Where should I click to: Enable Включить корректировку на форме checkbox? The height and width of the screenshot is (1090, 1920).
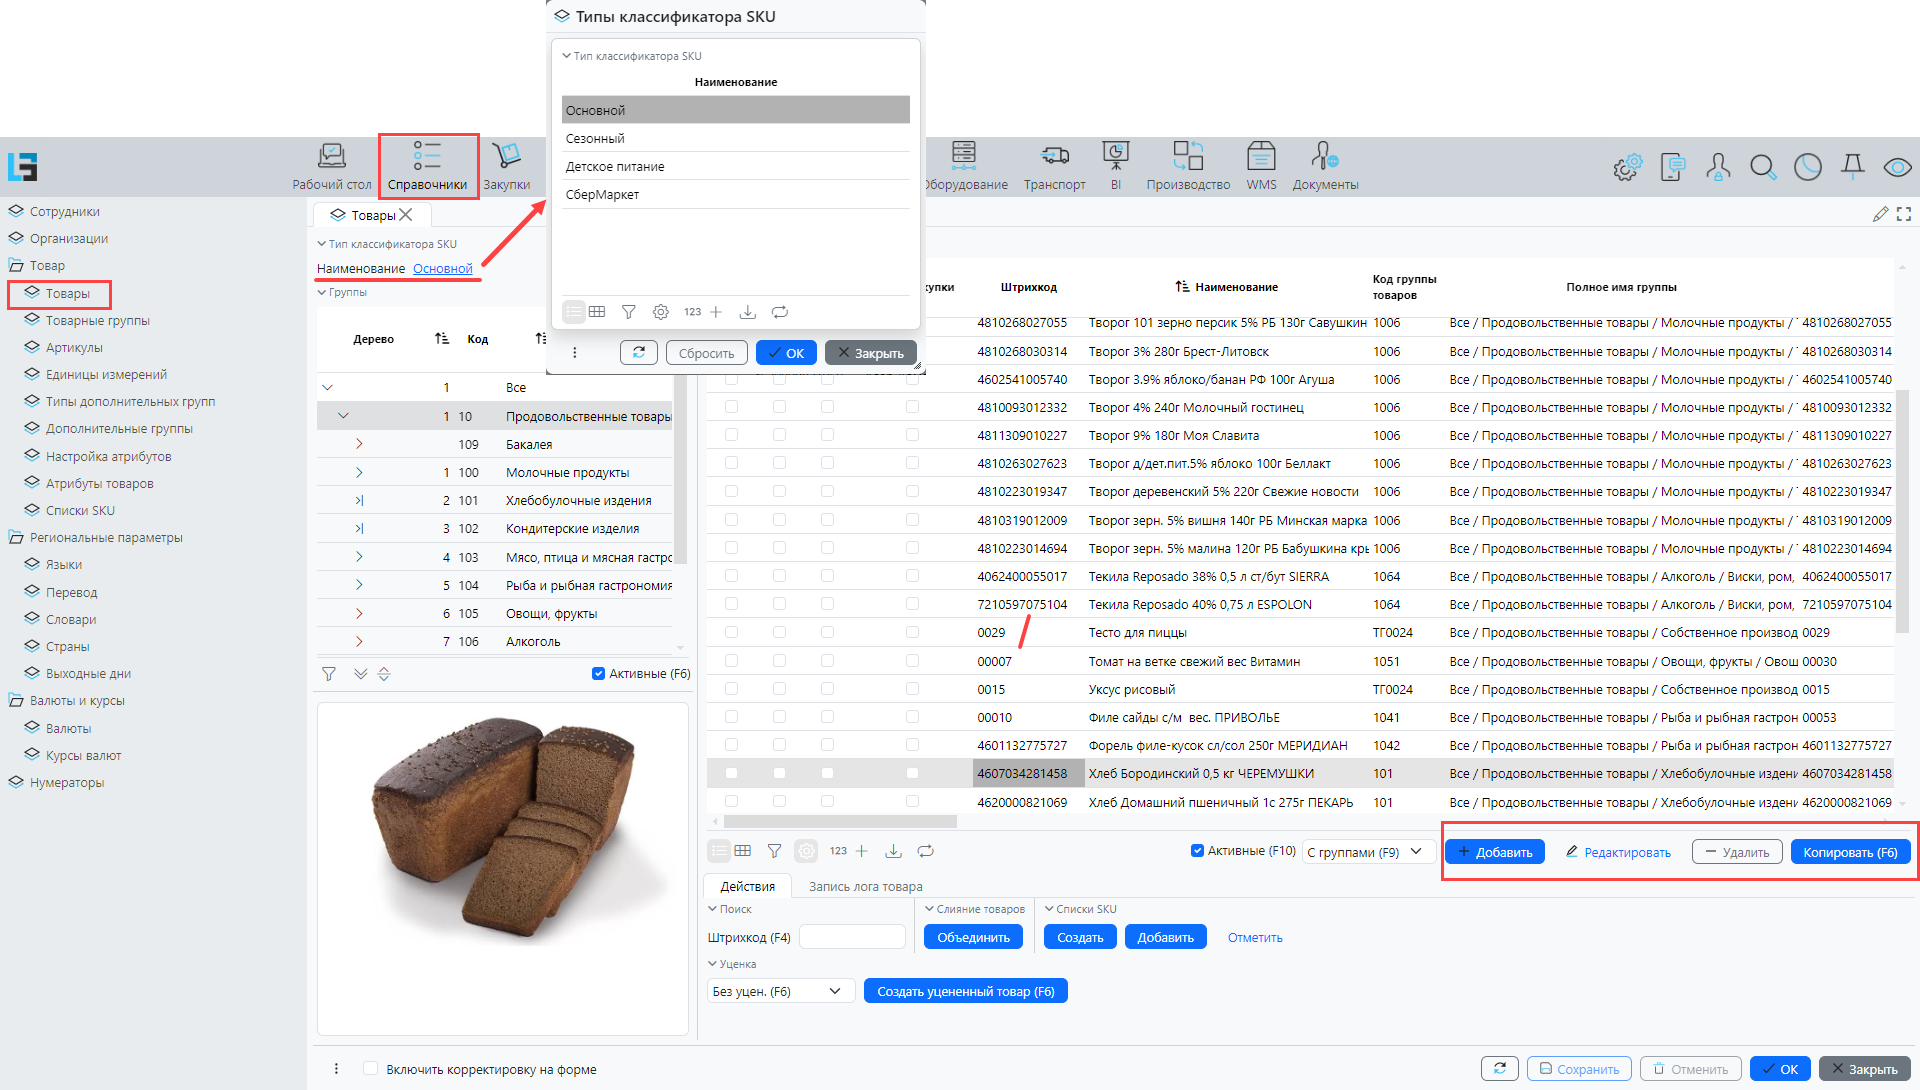click(371, 1069)
